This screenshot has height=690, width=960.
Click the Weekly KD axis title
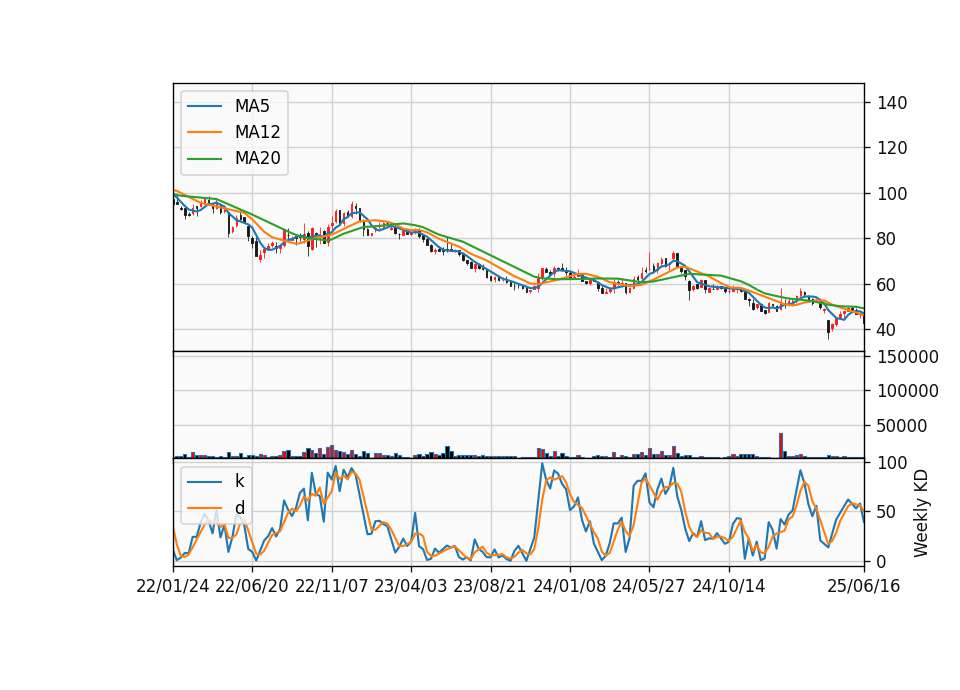click(x=921, y=513)
